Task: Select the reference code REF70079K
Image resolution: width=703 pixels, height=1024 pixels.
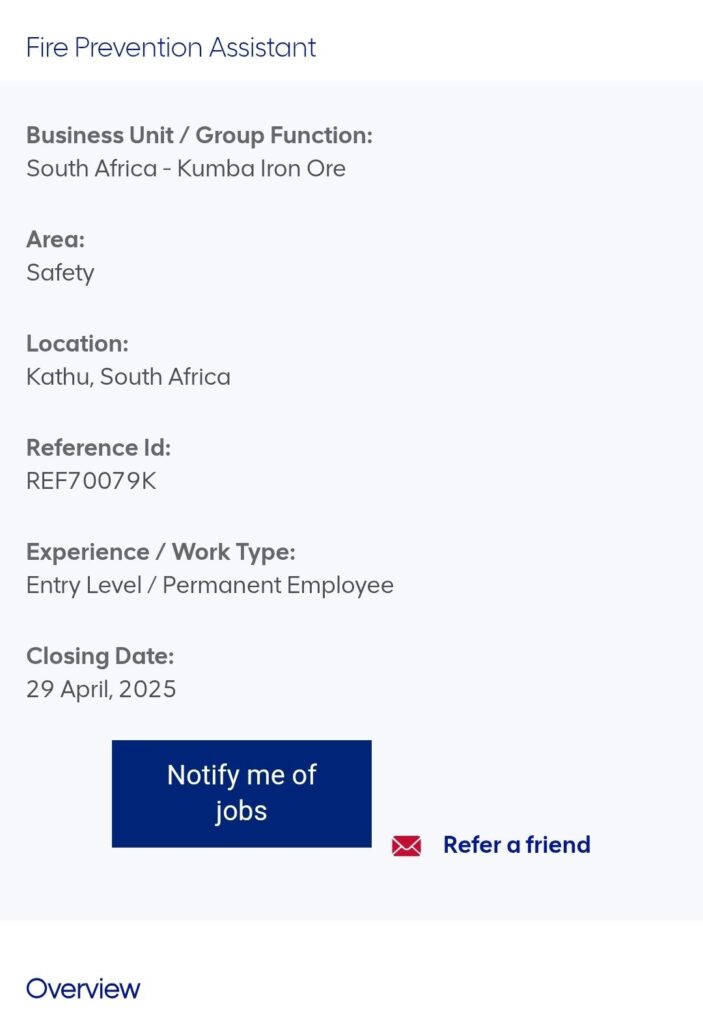Action: [91, 481]
